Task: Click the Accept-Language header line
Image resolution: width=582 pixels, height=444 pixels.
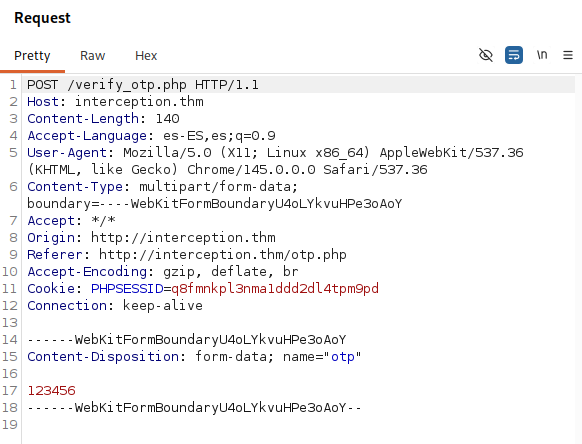Action: [x=151, y=136]
